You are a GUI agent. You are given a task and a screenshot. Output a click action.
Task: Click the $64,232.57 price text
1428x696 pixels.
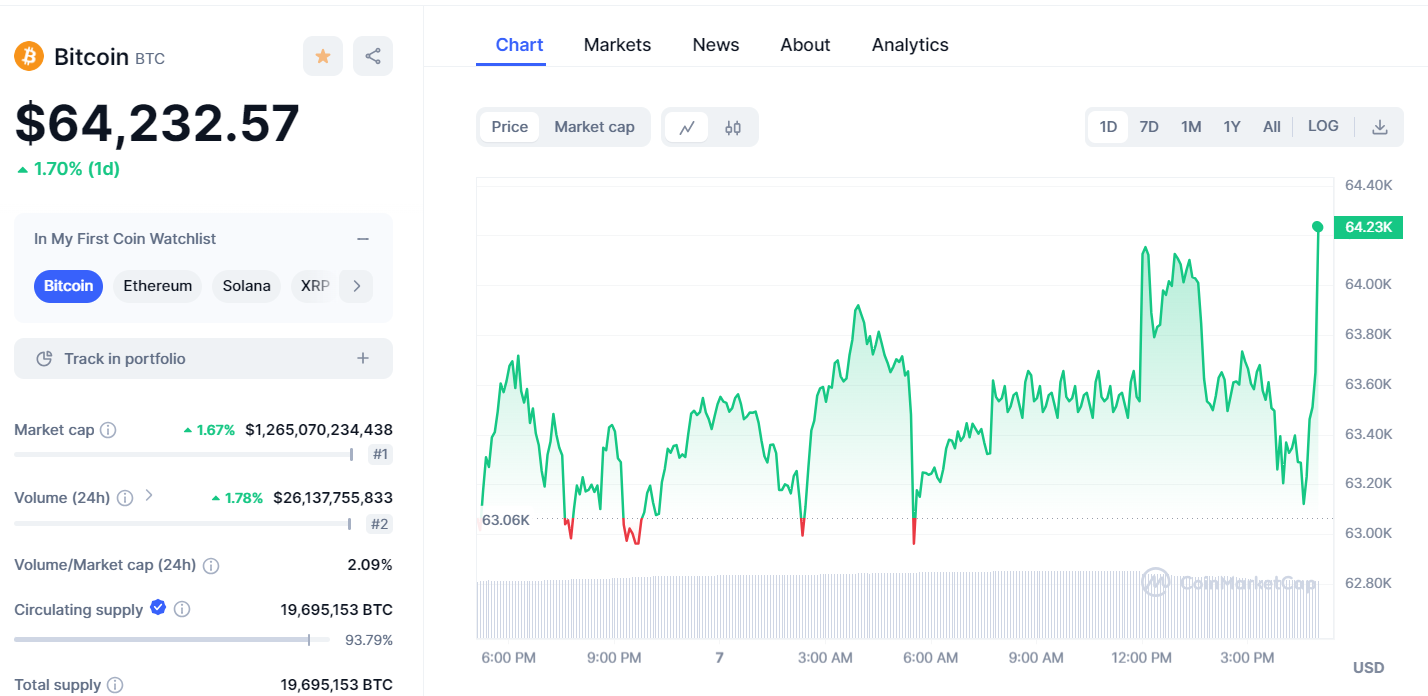point(157,124)
